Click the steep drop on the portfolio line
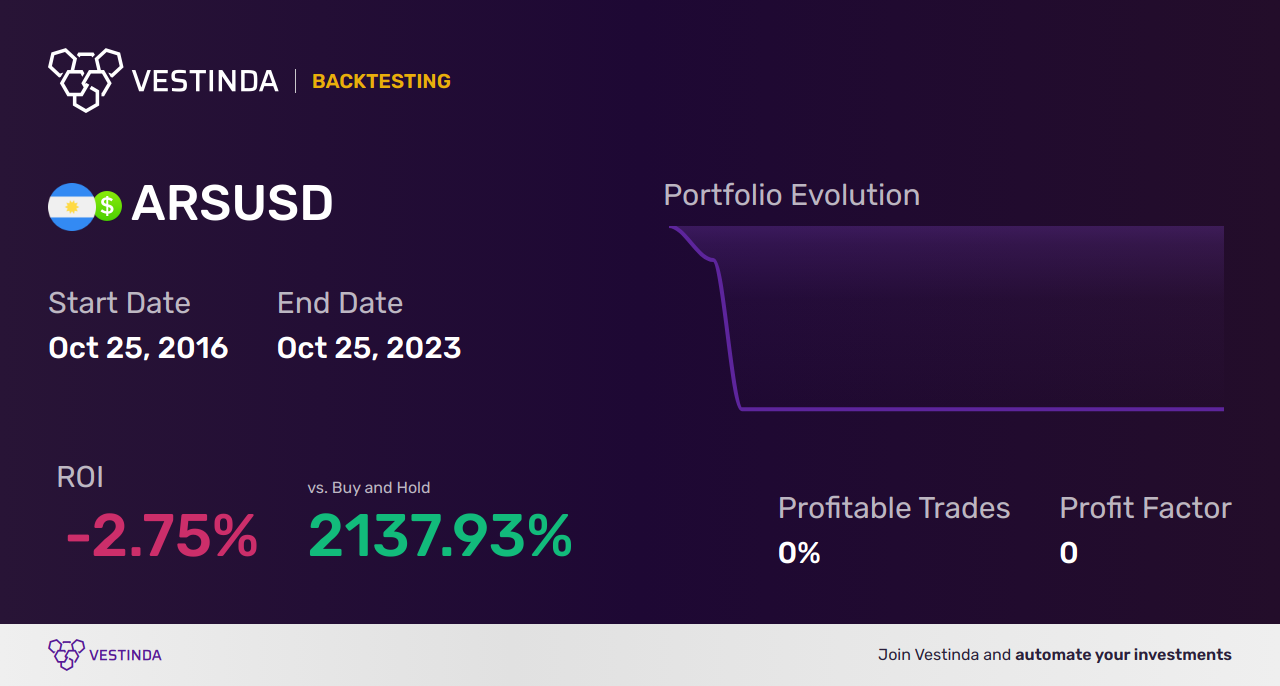The width and height of the screenshot is (1280, 686). coord(727,335)
